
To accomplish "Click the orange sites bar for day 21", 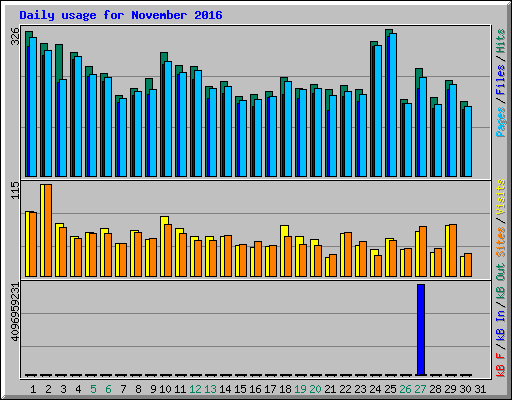I will (x=333, y=265).
